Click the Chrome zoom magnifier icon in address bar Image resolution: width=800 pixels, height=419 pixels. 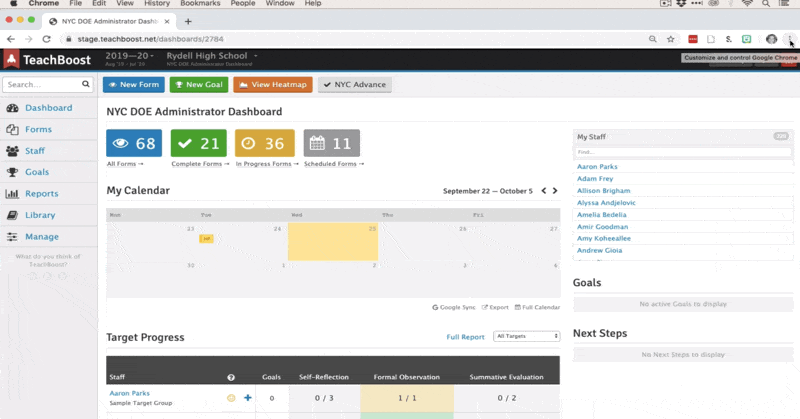(653, 39)
